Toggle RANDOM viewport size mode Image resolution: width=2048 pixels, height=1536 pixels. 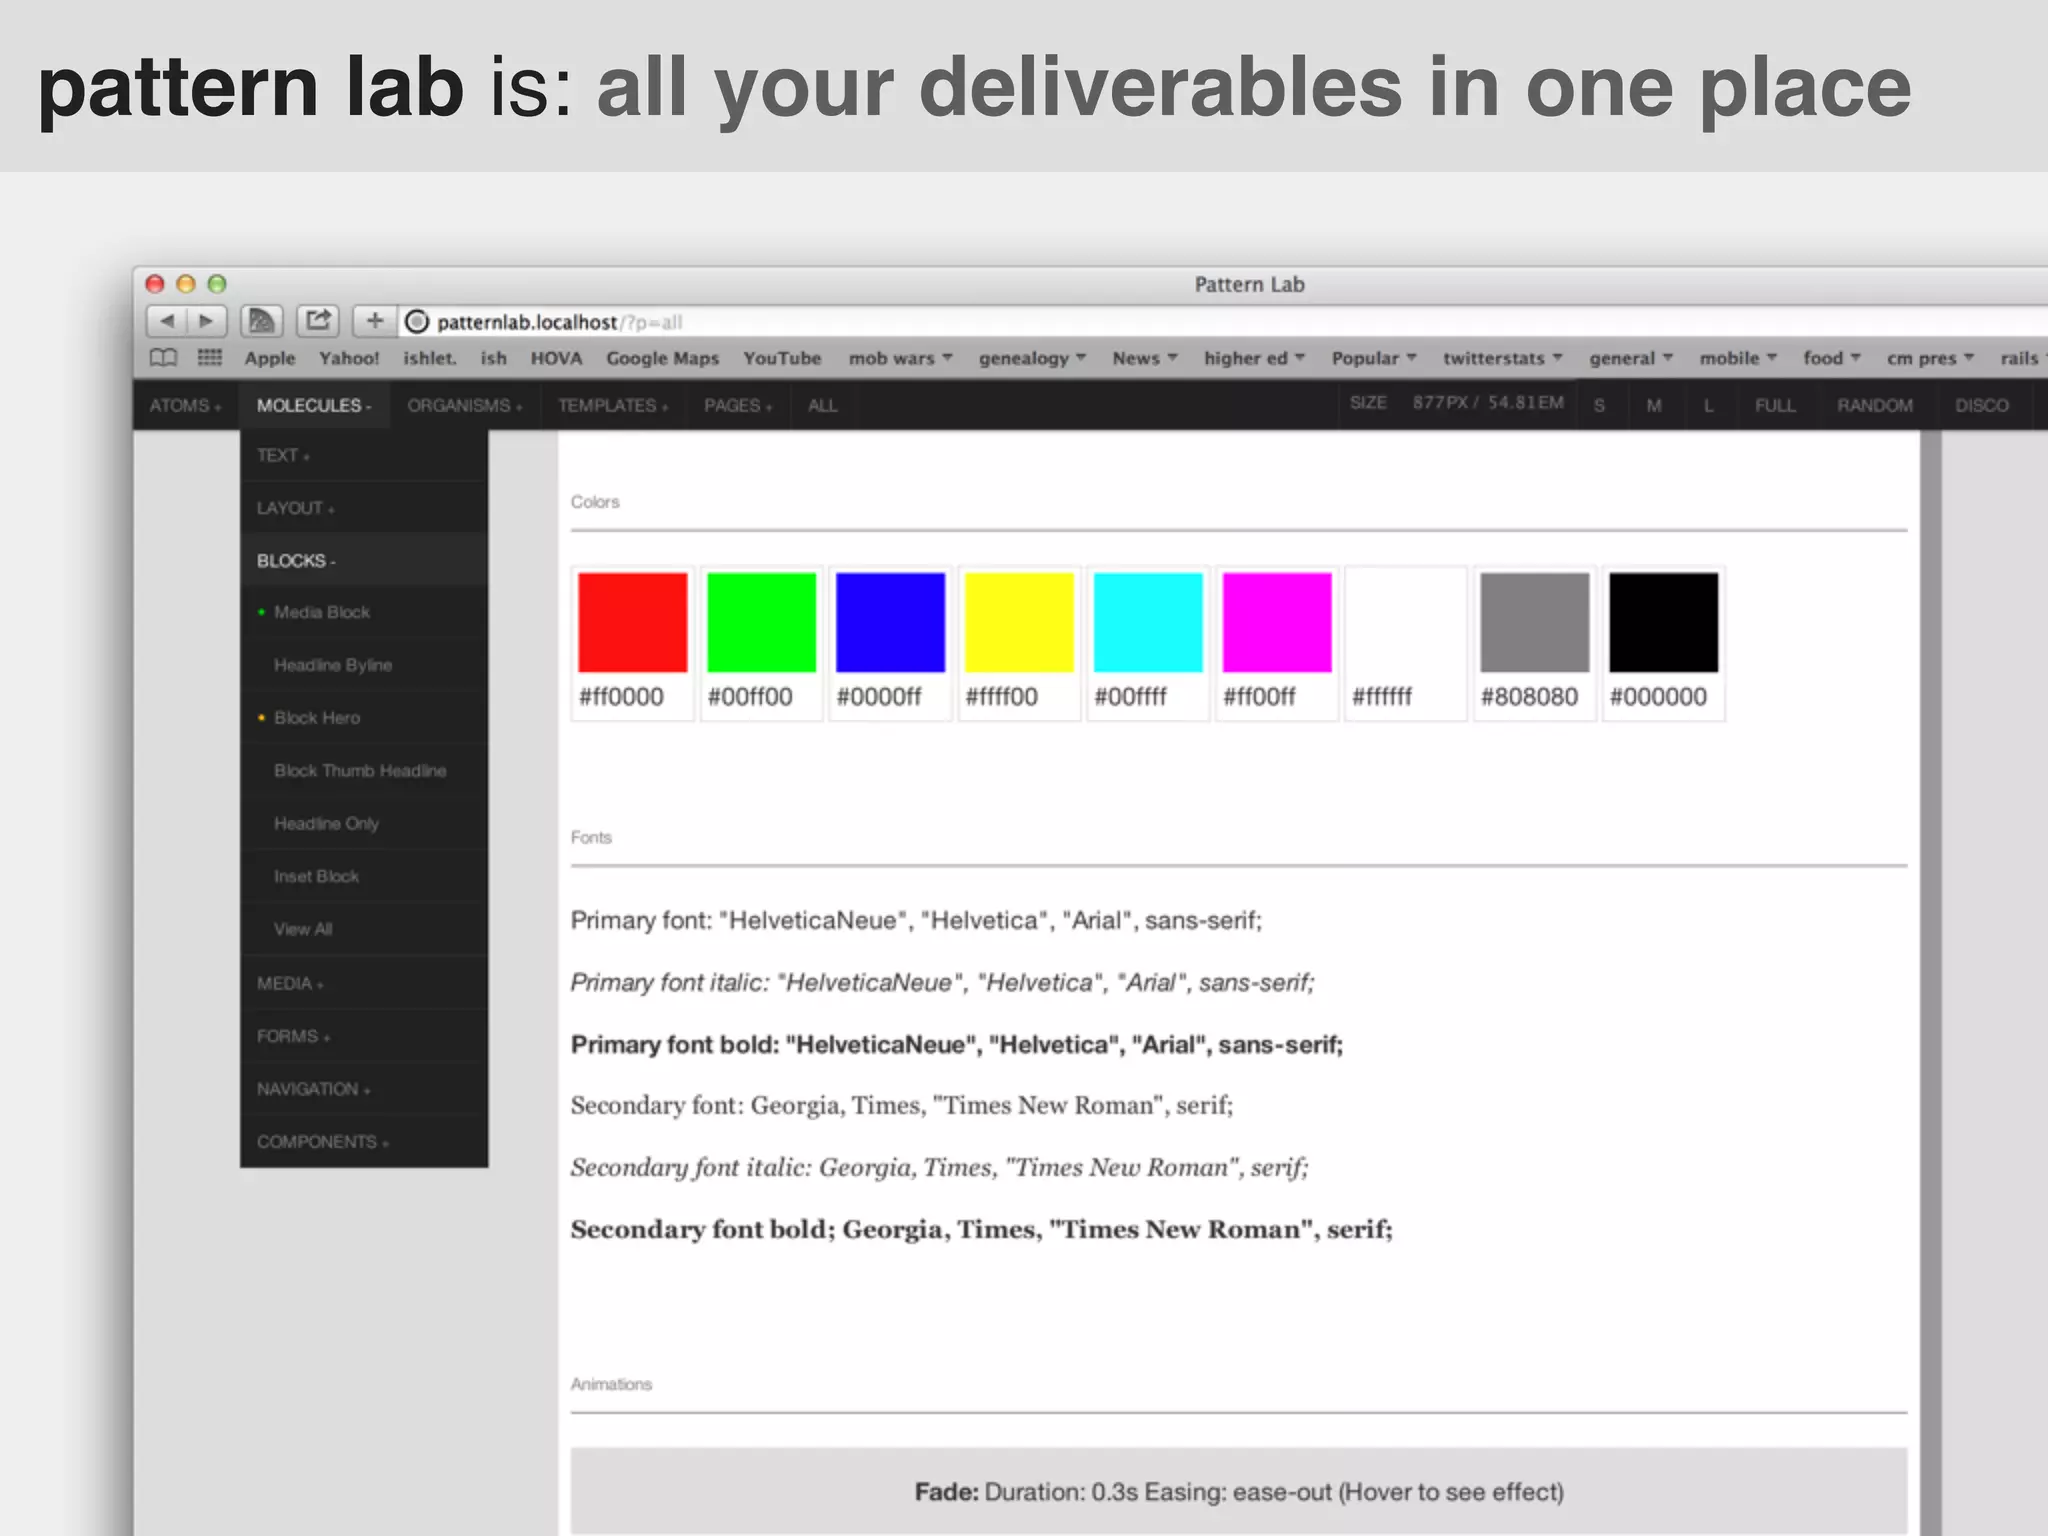(1874, 405)
